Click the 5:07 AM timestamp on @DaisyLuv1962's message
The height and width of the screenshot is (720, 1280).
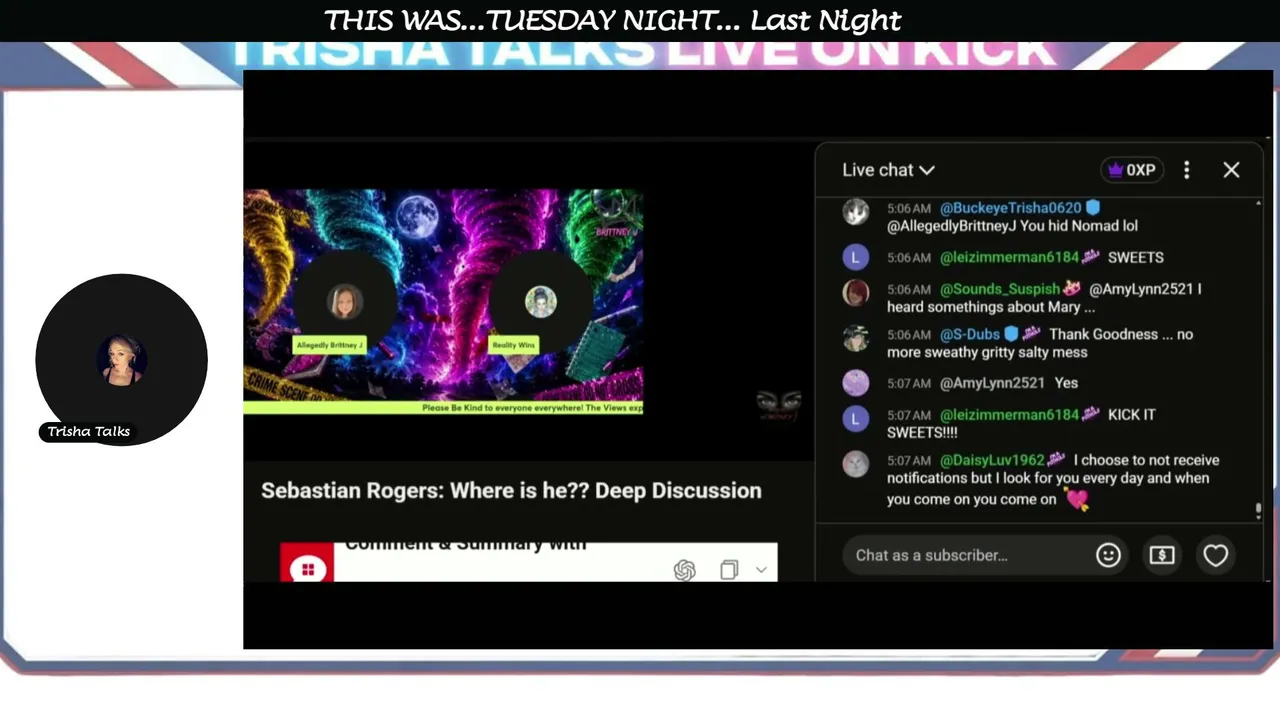pos(909,461)
